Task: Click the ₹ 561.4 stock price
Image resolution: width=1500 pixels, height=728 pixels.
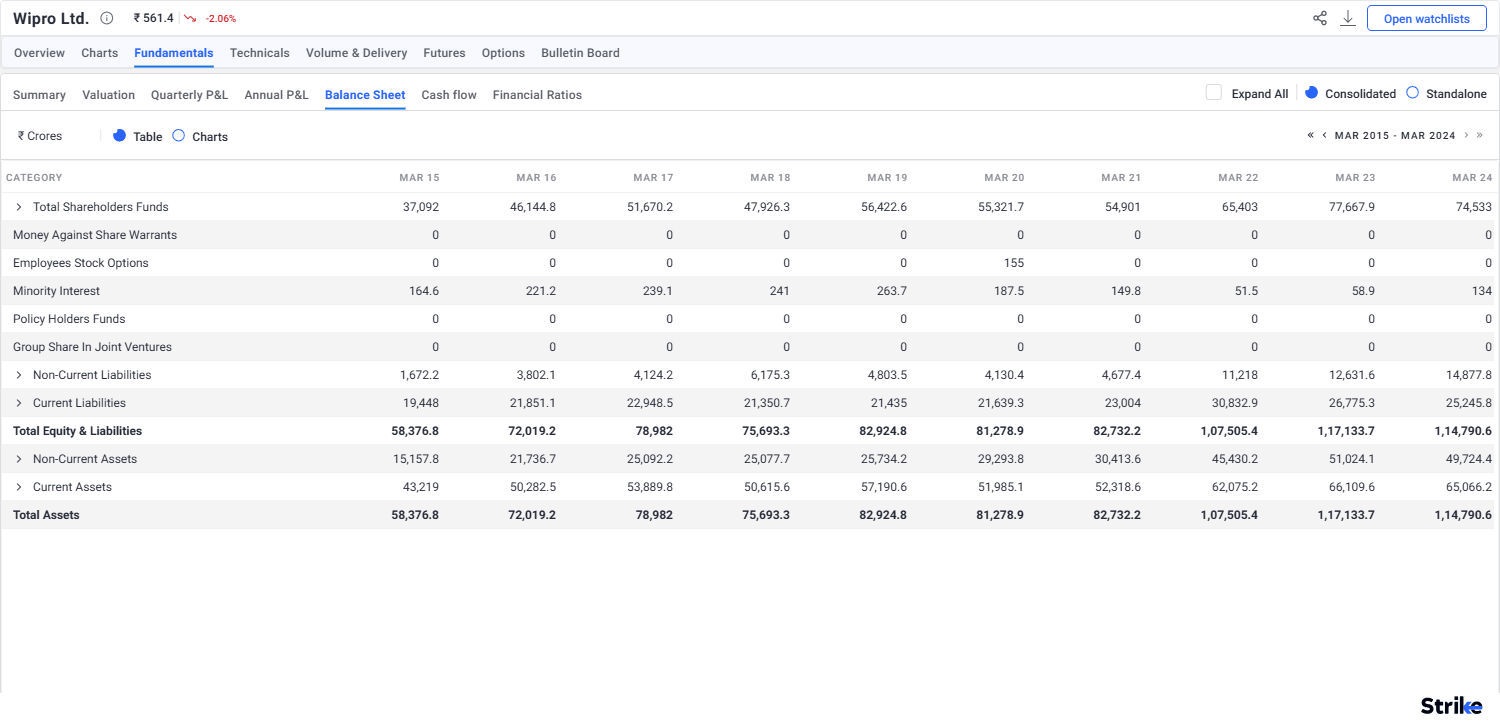Action: tap(153, 18)
